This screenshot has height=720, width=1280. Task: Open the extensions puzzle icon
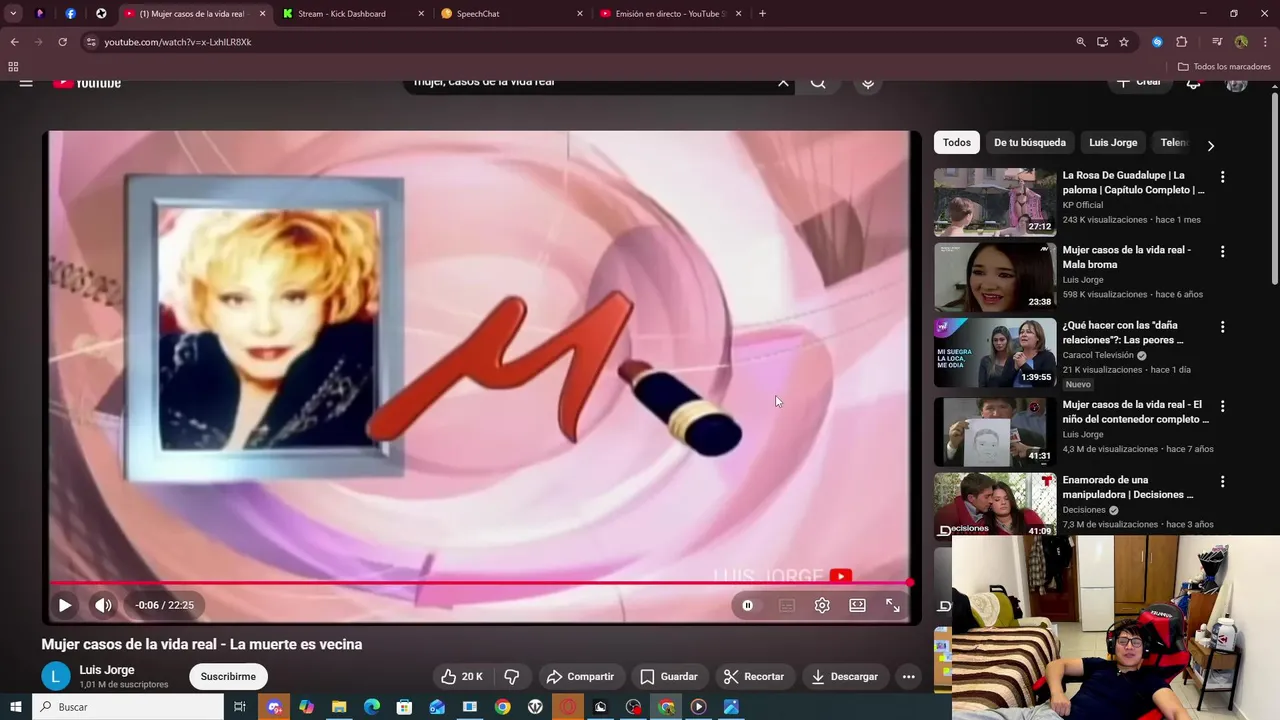(1181, 42)
